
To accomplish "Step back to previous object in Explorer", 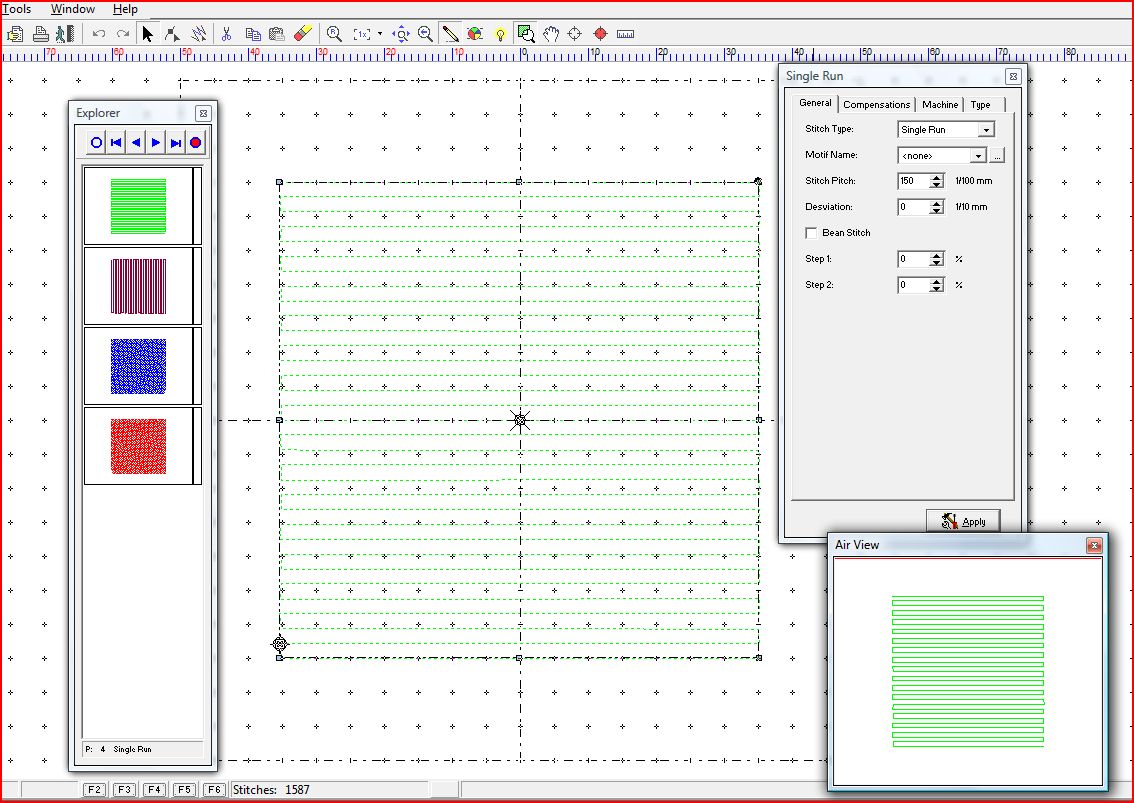I will 136,143.
